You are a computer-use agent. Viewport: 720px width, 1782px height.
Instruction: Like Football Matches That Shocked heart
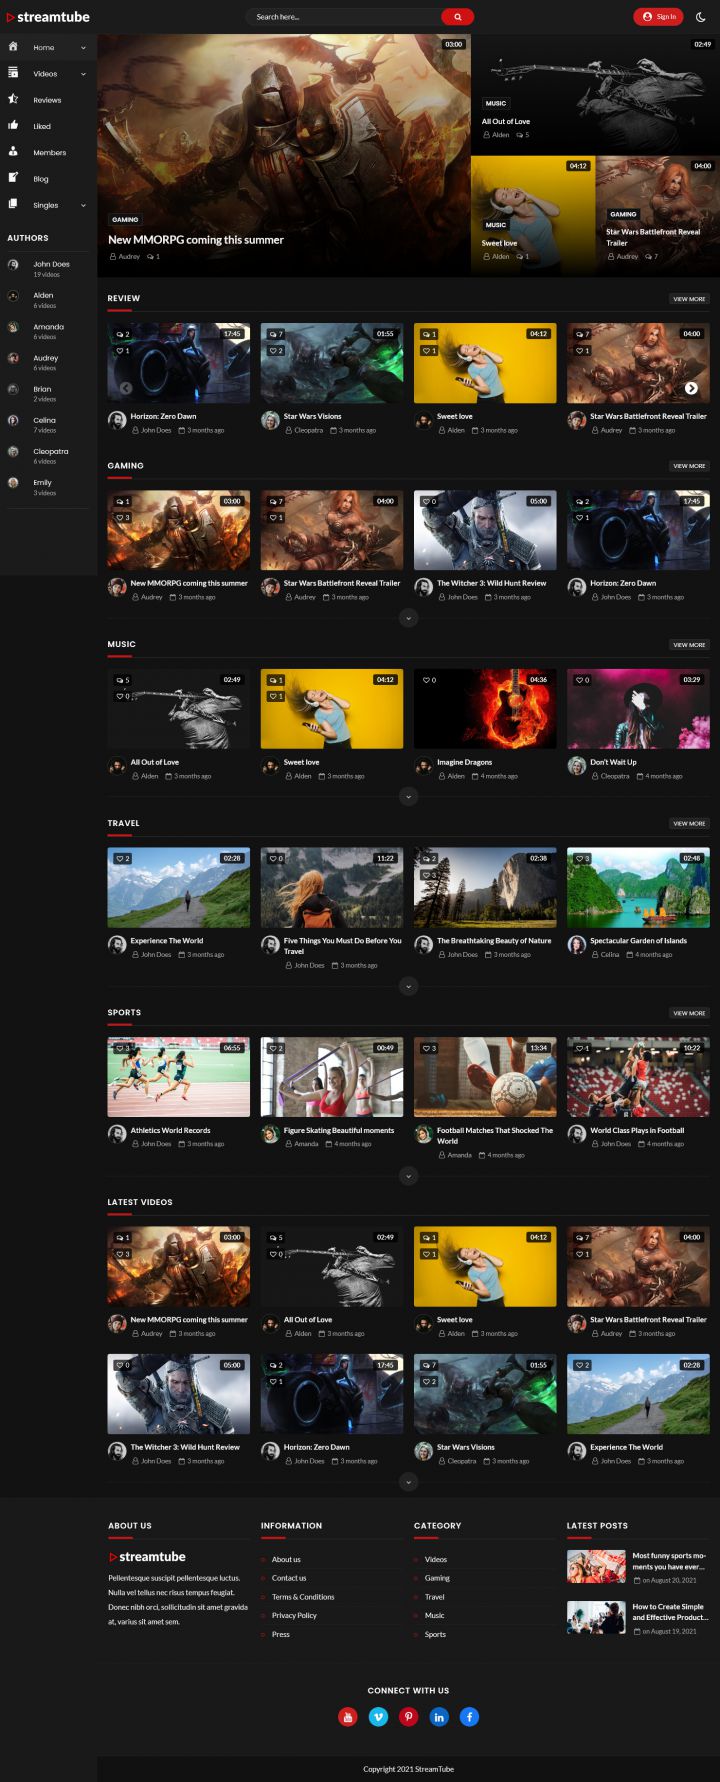[429, 1048]
